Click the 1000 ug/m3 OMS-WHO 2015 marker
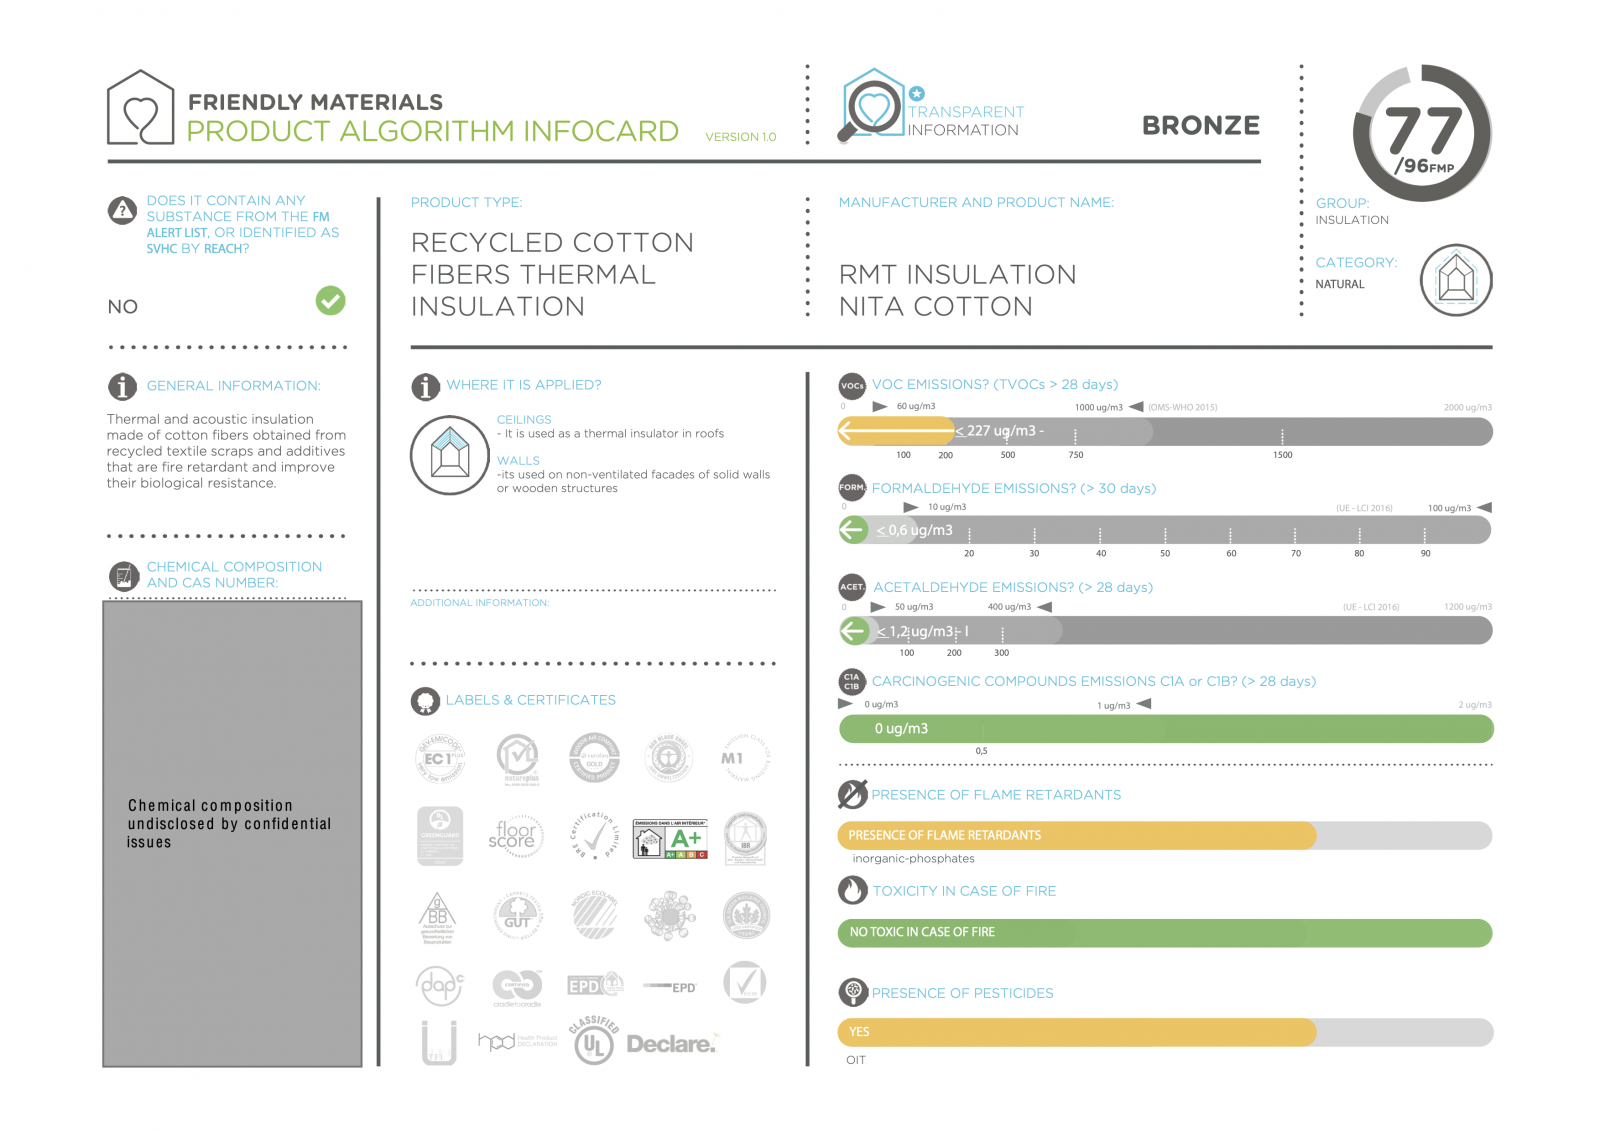The height and width of the screenshot is (1131, 1600). pos(1145,407)
